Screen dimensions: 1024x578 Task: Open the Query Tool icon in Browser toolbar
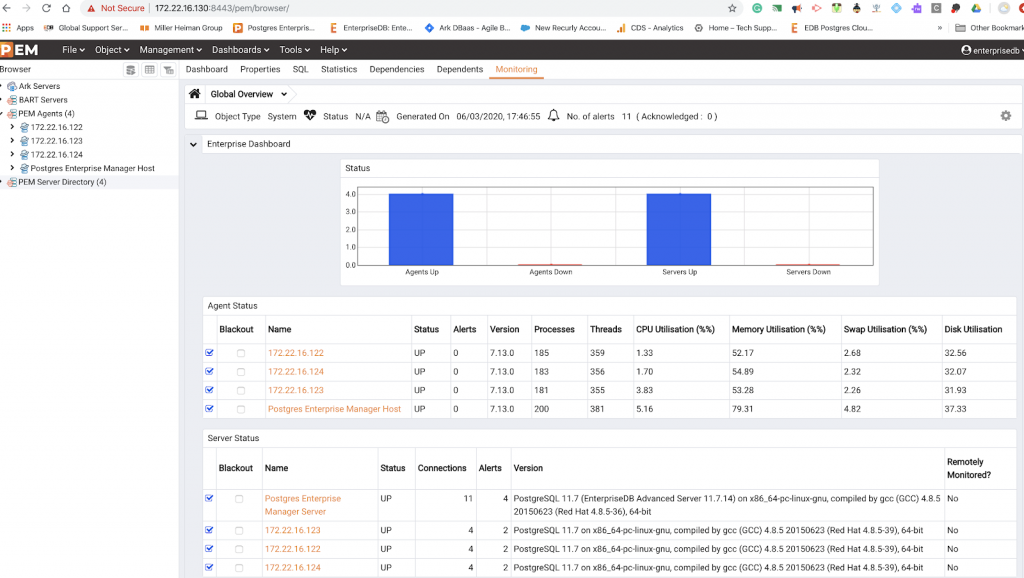point(131,70)
